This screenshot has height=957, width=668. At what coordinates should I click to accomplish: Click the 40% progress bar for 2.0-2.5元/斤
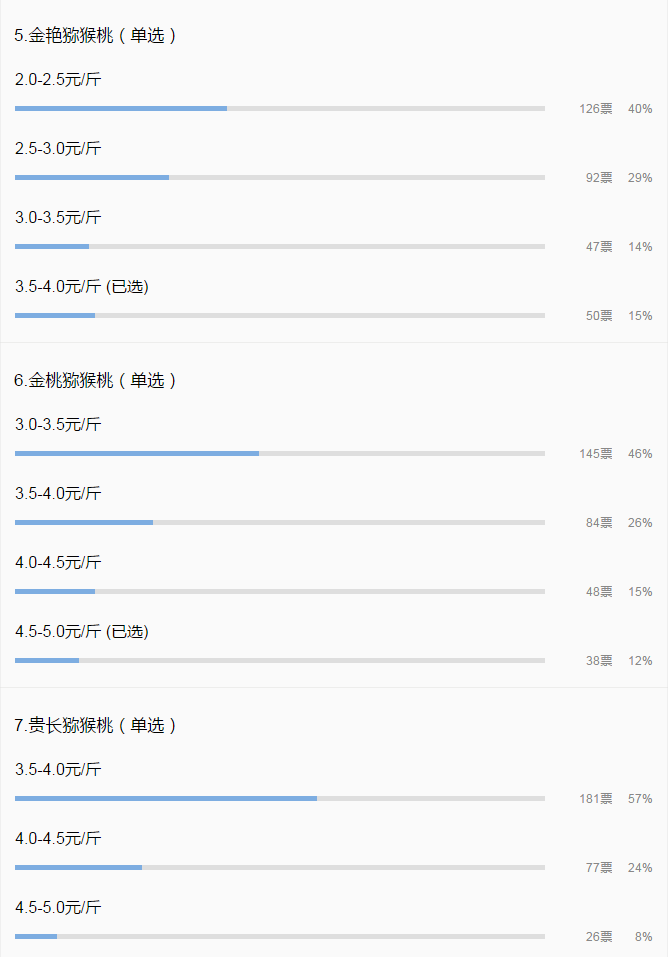[x=280, y=108]
